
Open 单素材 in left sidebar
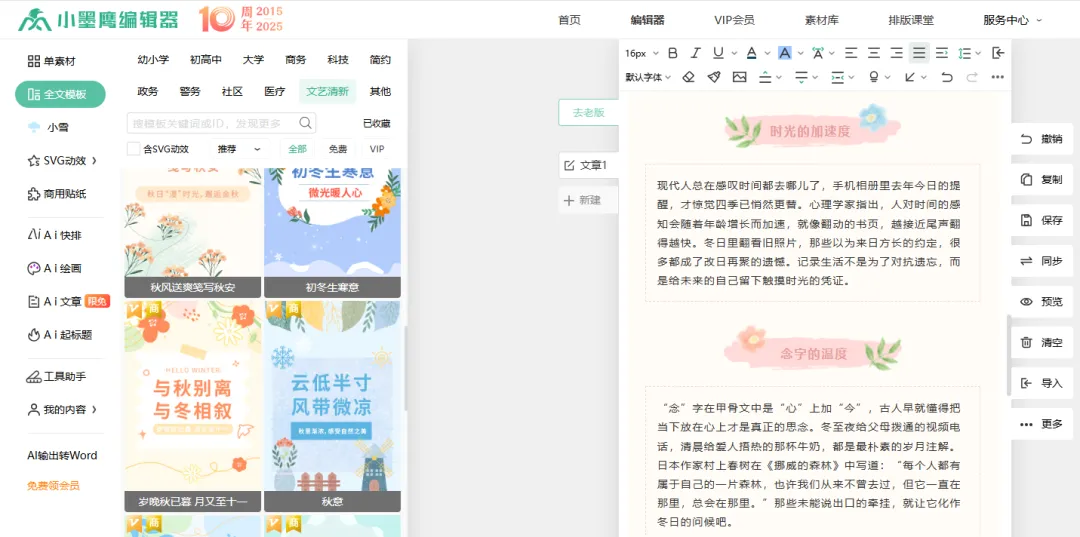click(51, 61)
